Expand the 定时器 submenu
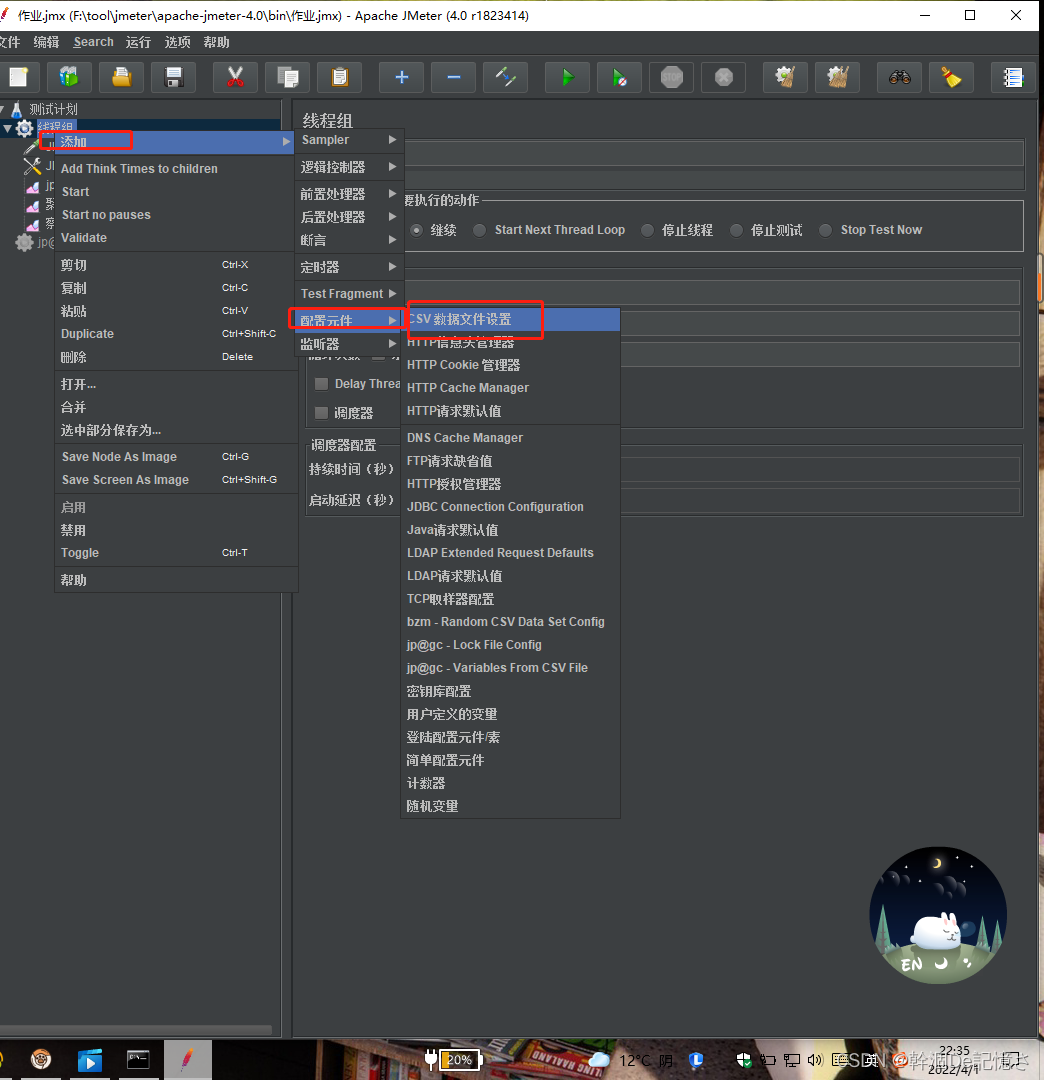This screenshot has width=1044, height=1080. click(x=349, y=267)
